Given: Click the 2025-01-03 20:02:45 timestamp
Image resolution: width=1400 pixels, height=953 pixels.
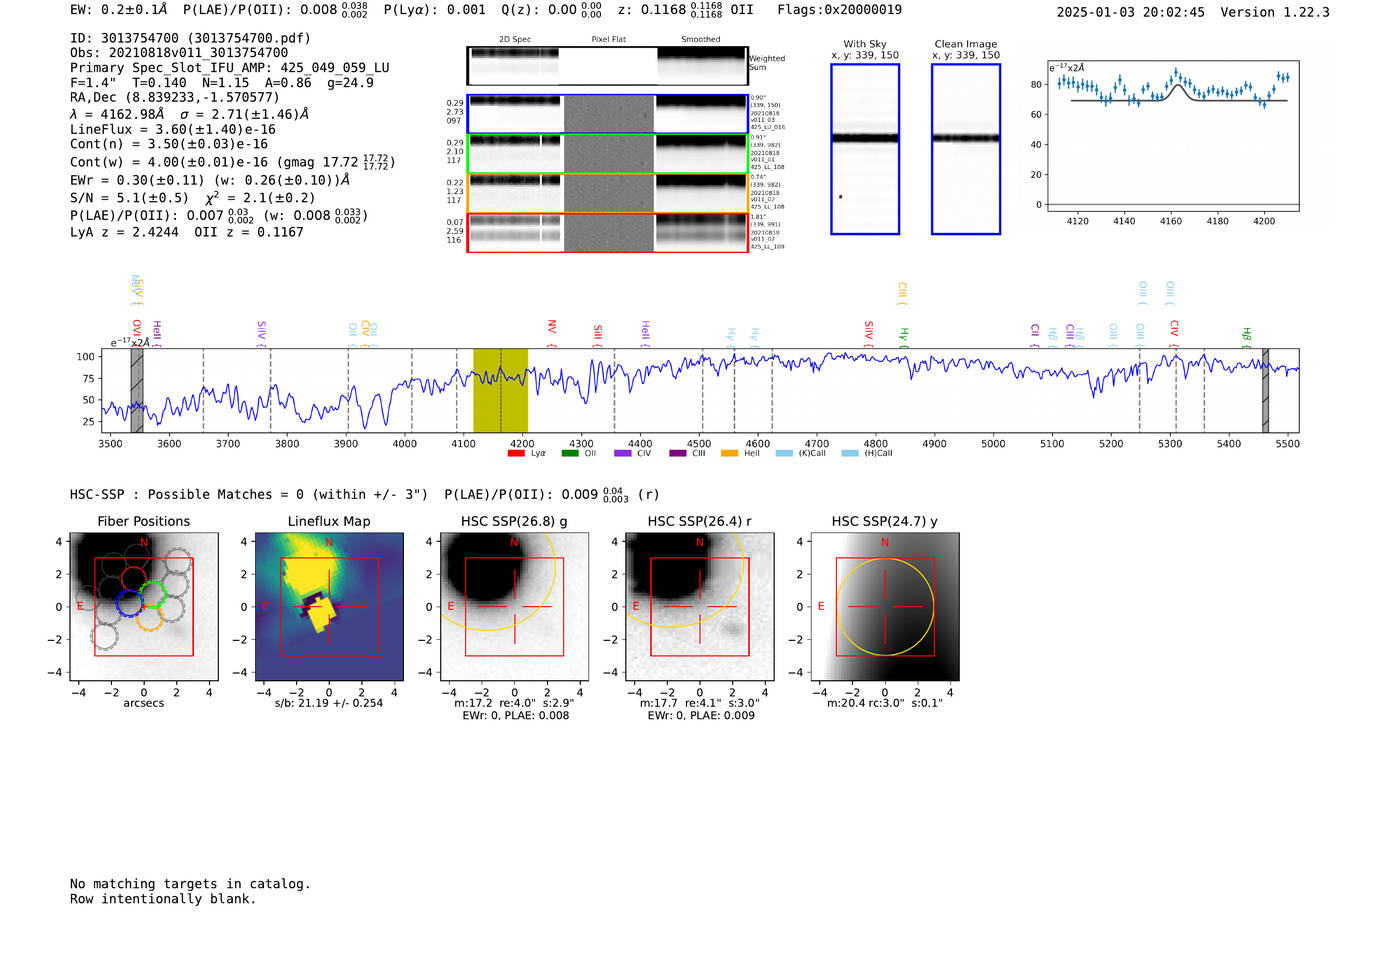Looking at the screenshot, I should point(1130,12).
